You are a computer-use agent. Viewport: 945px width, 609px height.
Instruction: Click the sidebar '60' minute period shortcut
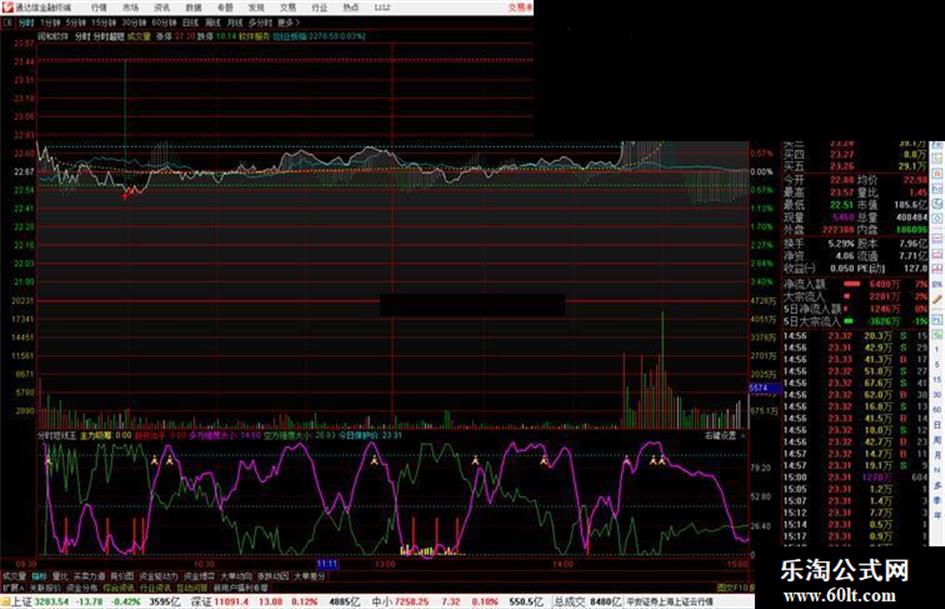coord(937,410)
